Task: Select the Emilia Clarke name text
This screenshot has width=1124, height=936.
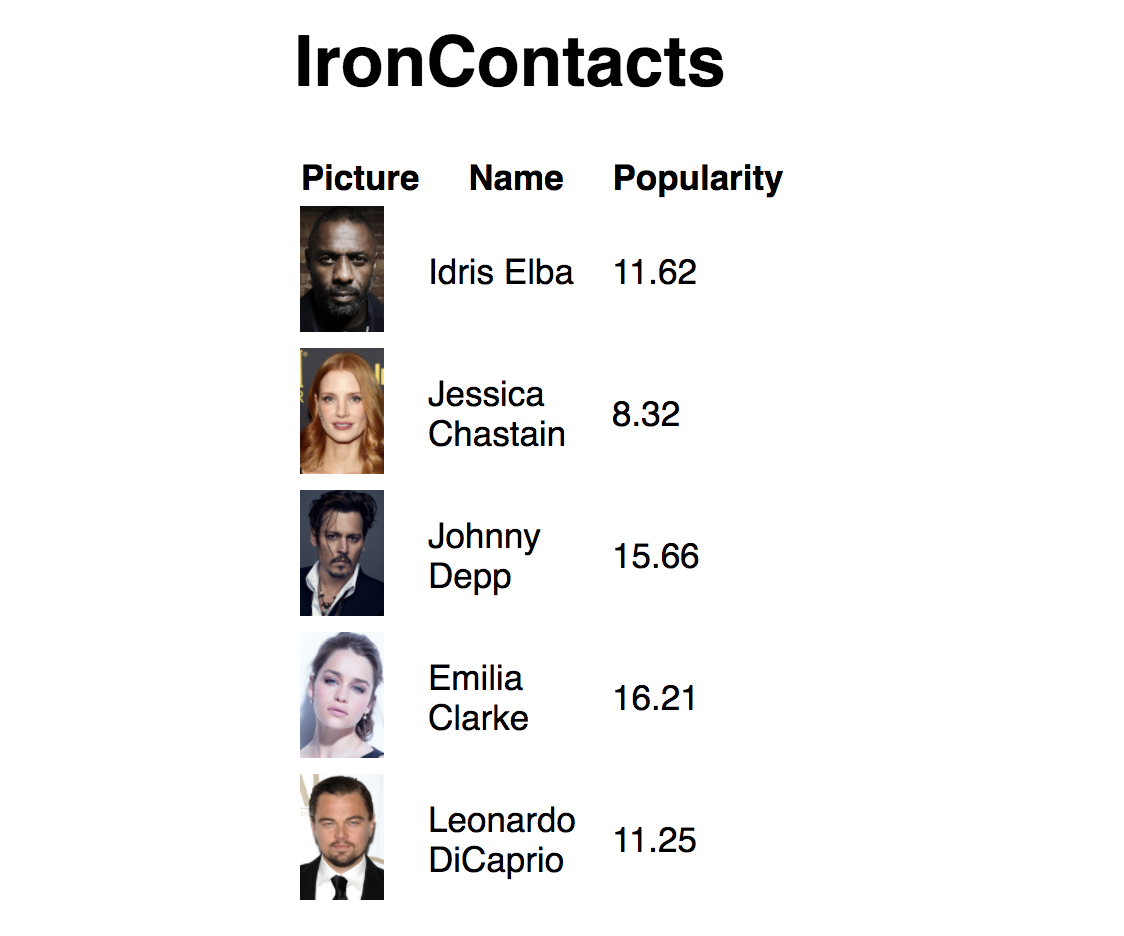Action: (x=478, y=698)
